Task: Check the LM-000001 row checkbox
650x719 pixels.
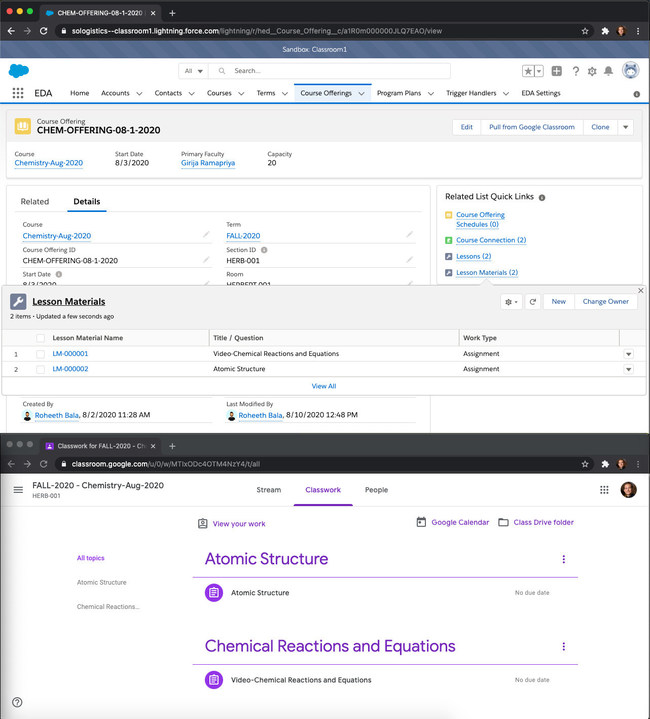Action: pyautogui.click(x=40, y=354)
